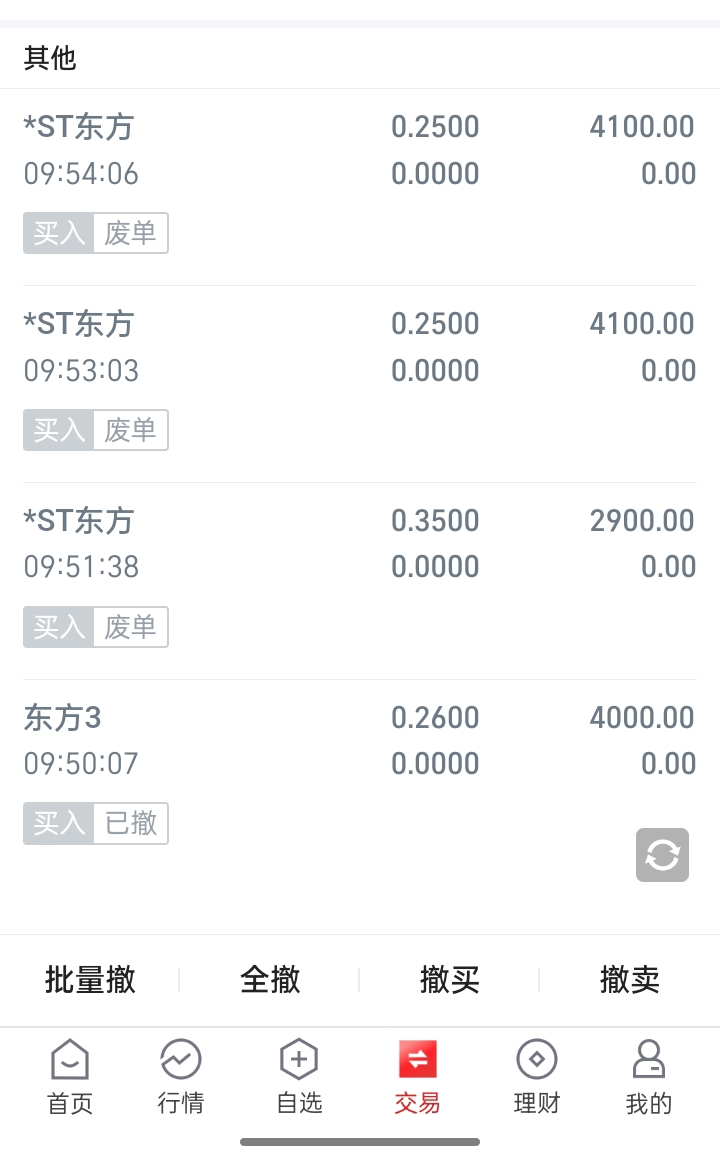
Task: Select *ST东方 order at 09:51:38
Action: (360, 581)
